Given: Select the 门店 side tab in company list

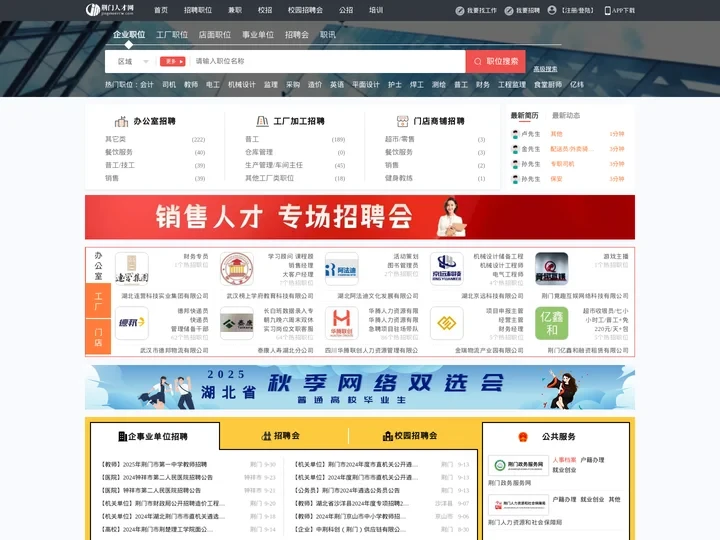Looking at the screenshot, I should pyautogui.click(x=98, y=337).
